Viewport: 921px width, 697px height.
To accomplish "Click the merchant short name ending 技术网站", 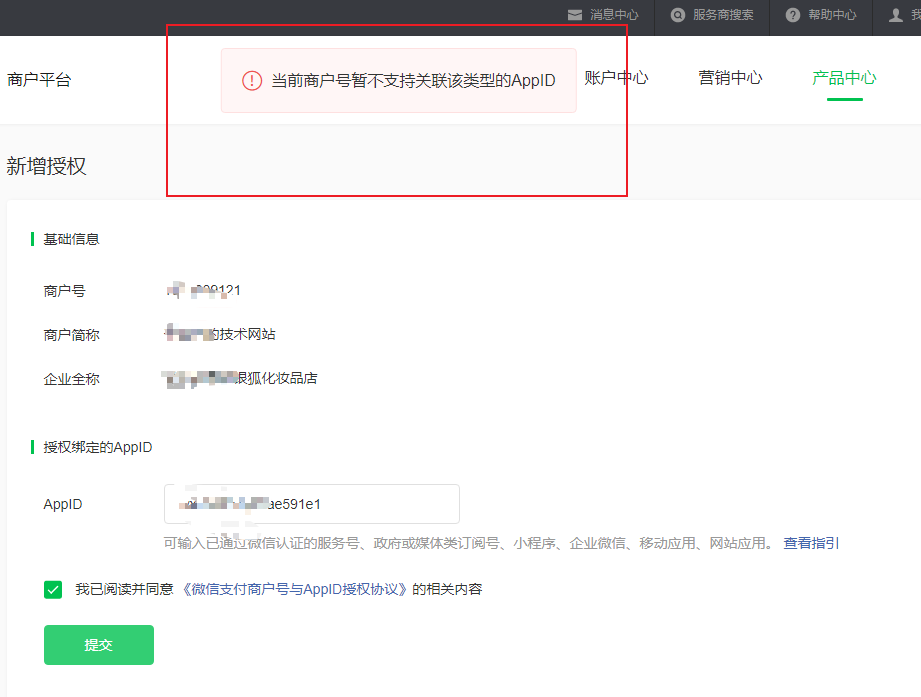I will tap(220, 334).
